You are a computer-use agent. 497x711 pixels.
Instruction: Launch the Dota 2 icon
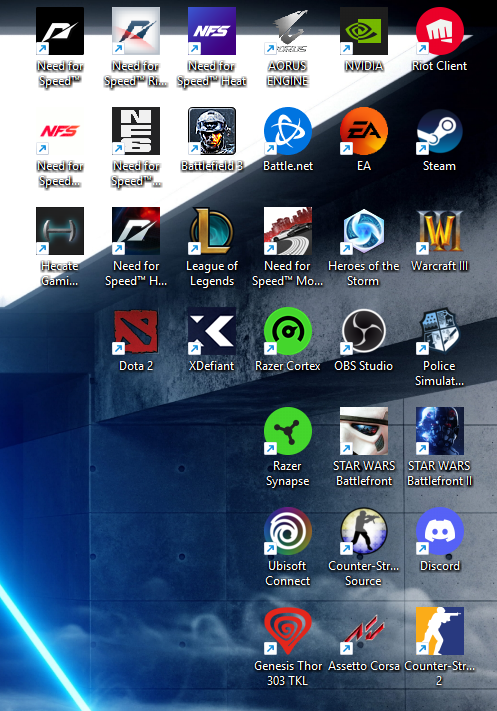[x=136, y=331]
